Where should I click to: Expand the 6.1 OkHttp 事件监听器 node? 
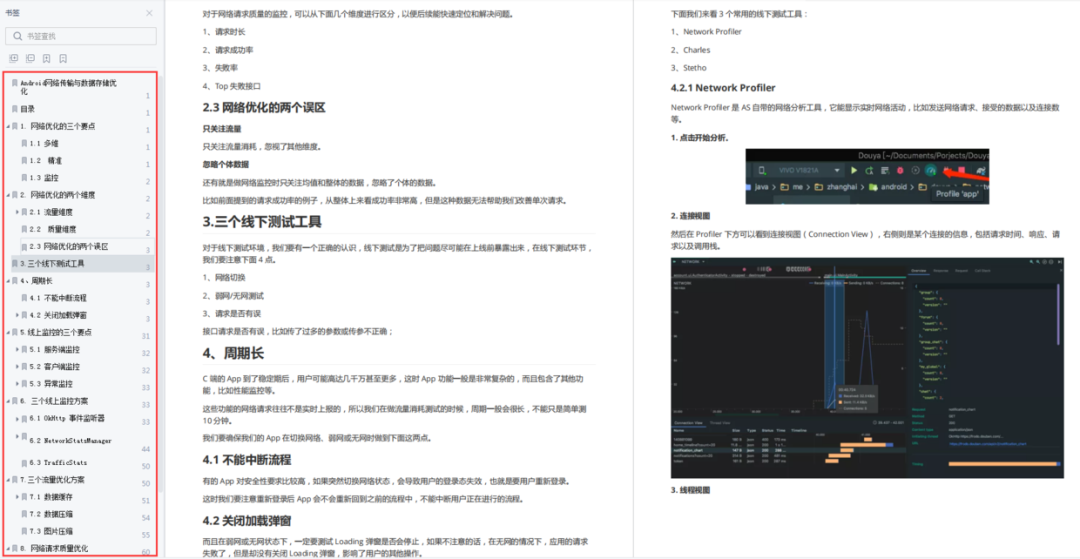(17, 418)
